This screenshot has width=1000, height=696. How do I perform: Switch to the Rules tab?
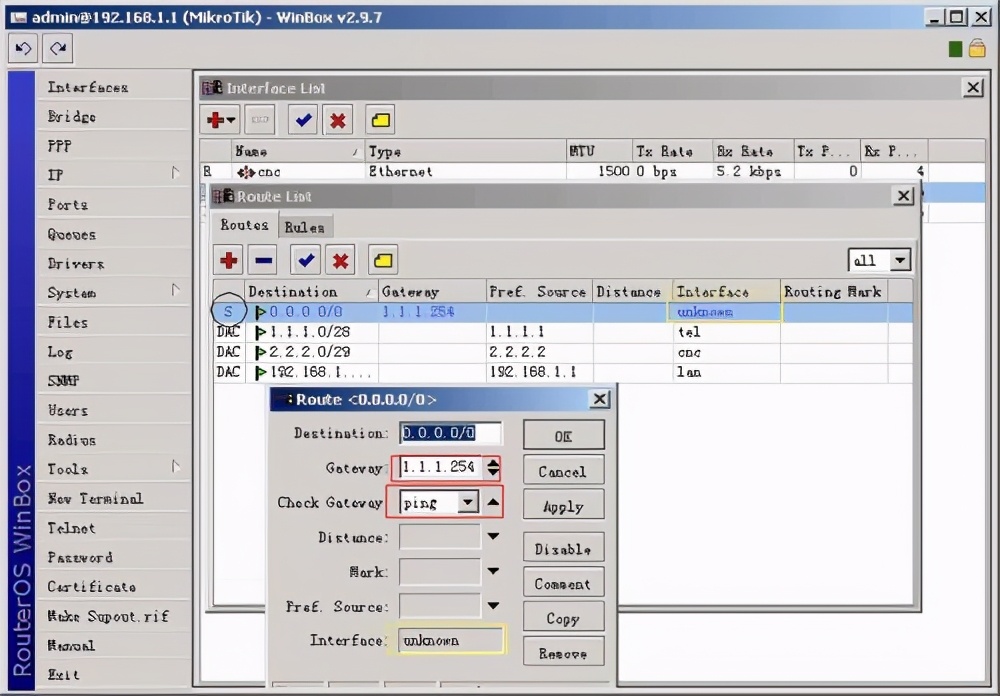pyautogui.click(x=304, y=227)
